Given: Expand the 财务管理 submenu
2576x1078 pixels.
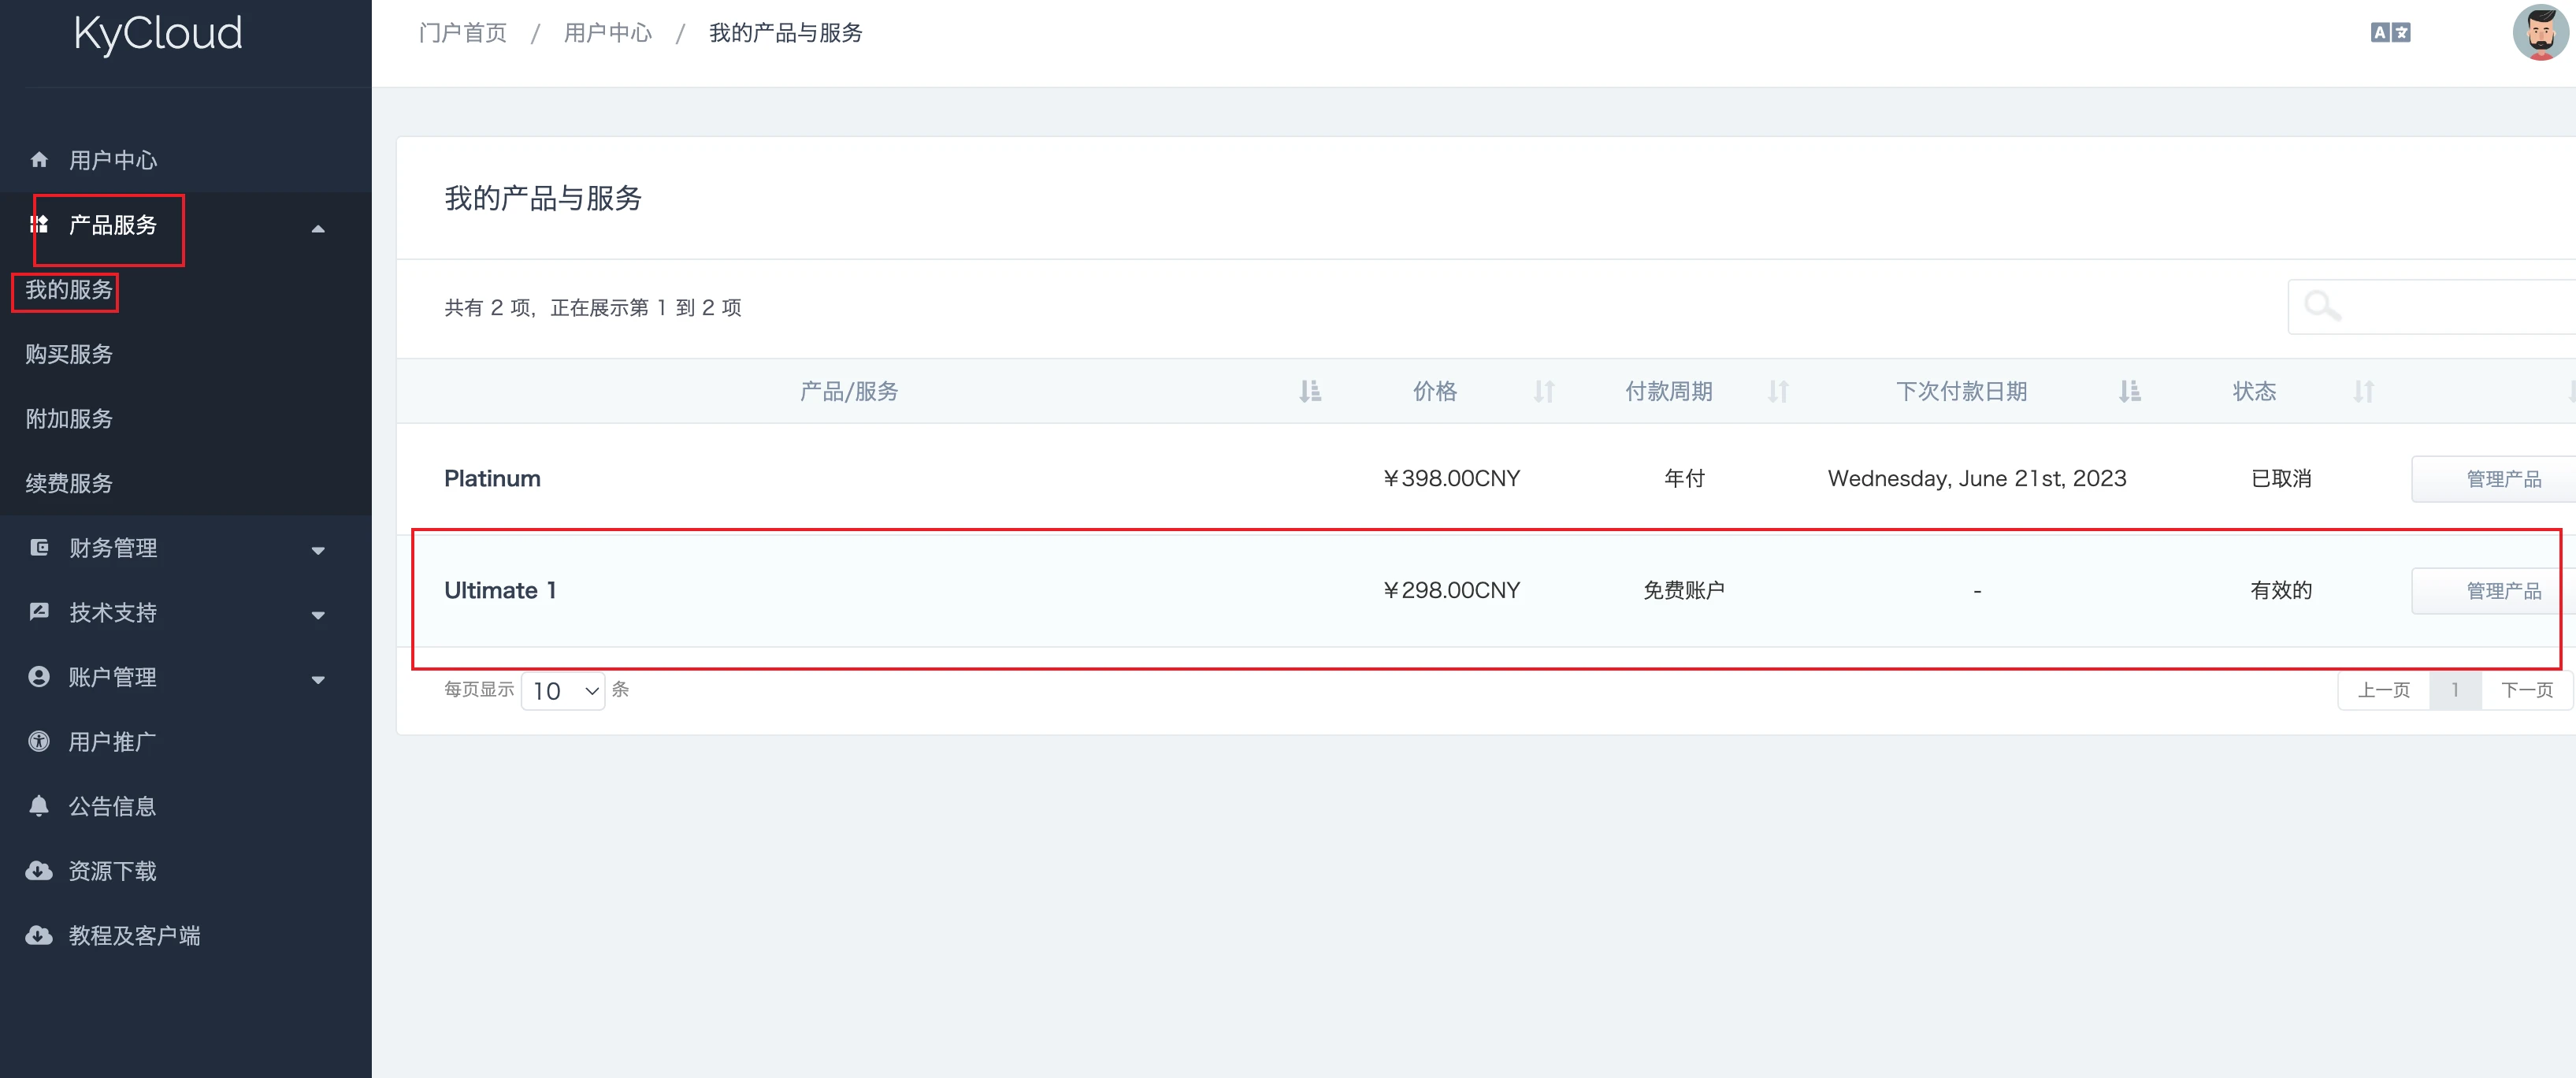Looking at the screenshot, I should pos(318,550).
